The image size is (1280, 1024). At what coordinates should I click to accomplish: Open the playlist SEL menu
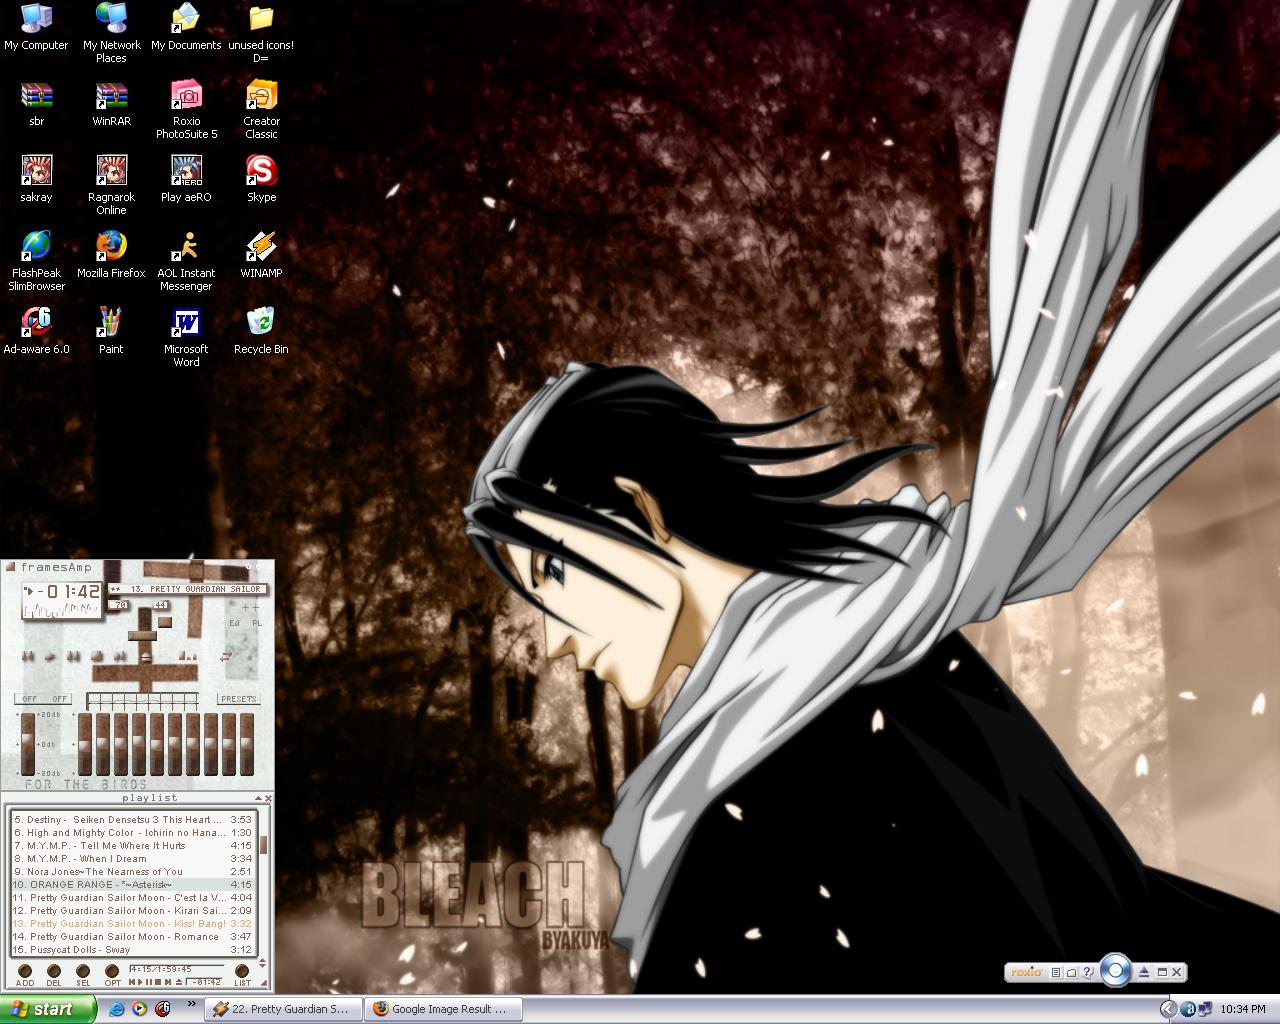83,976
